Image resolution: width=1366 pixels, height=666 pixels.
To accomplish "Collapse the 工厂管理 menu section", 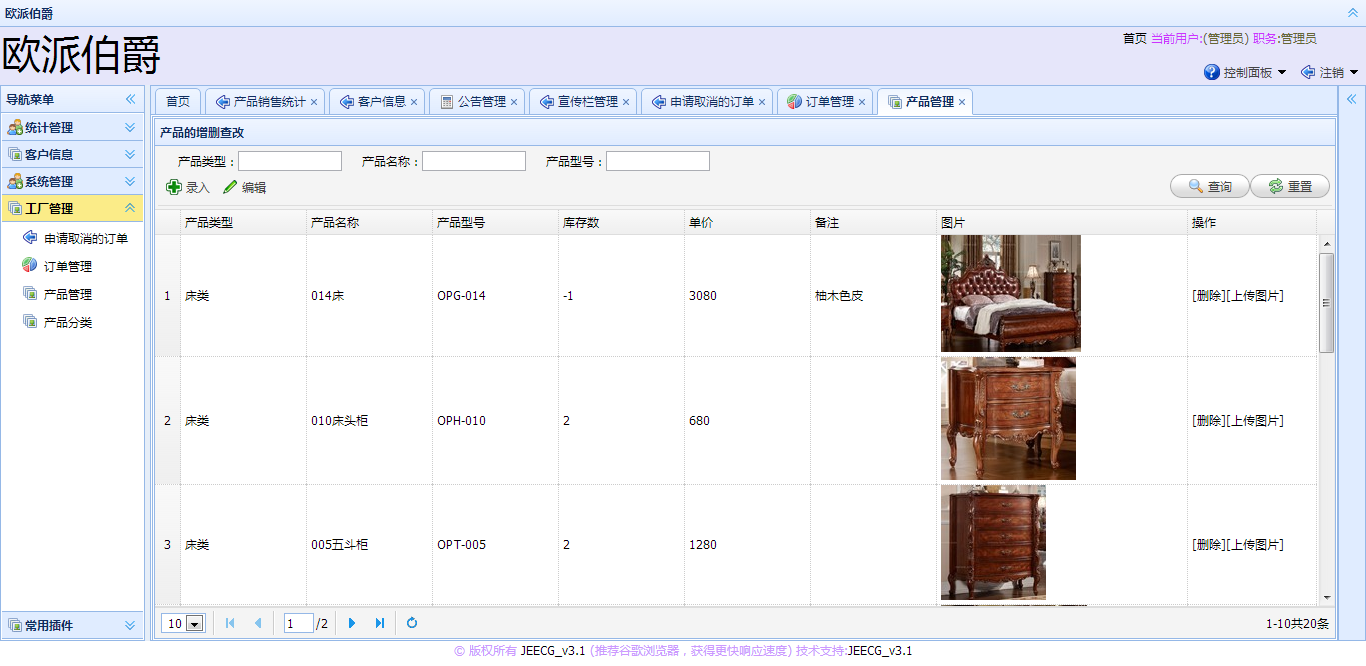I will [130, 209].
